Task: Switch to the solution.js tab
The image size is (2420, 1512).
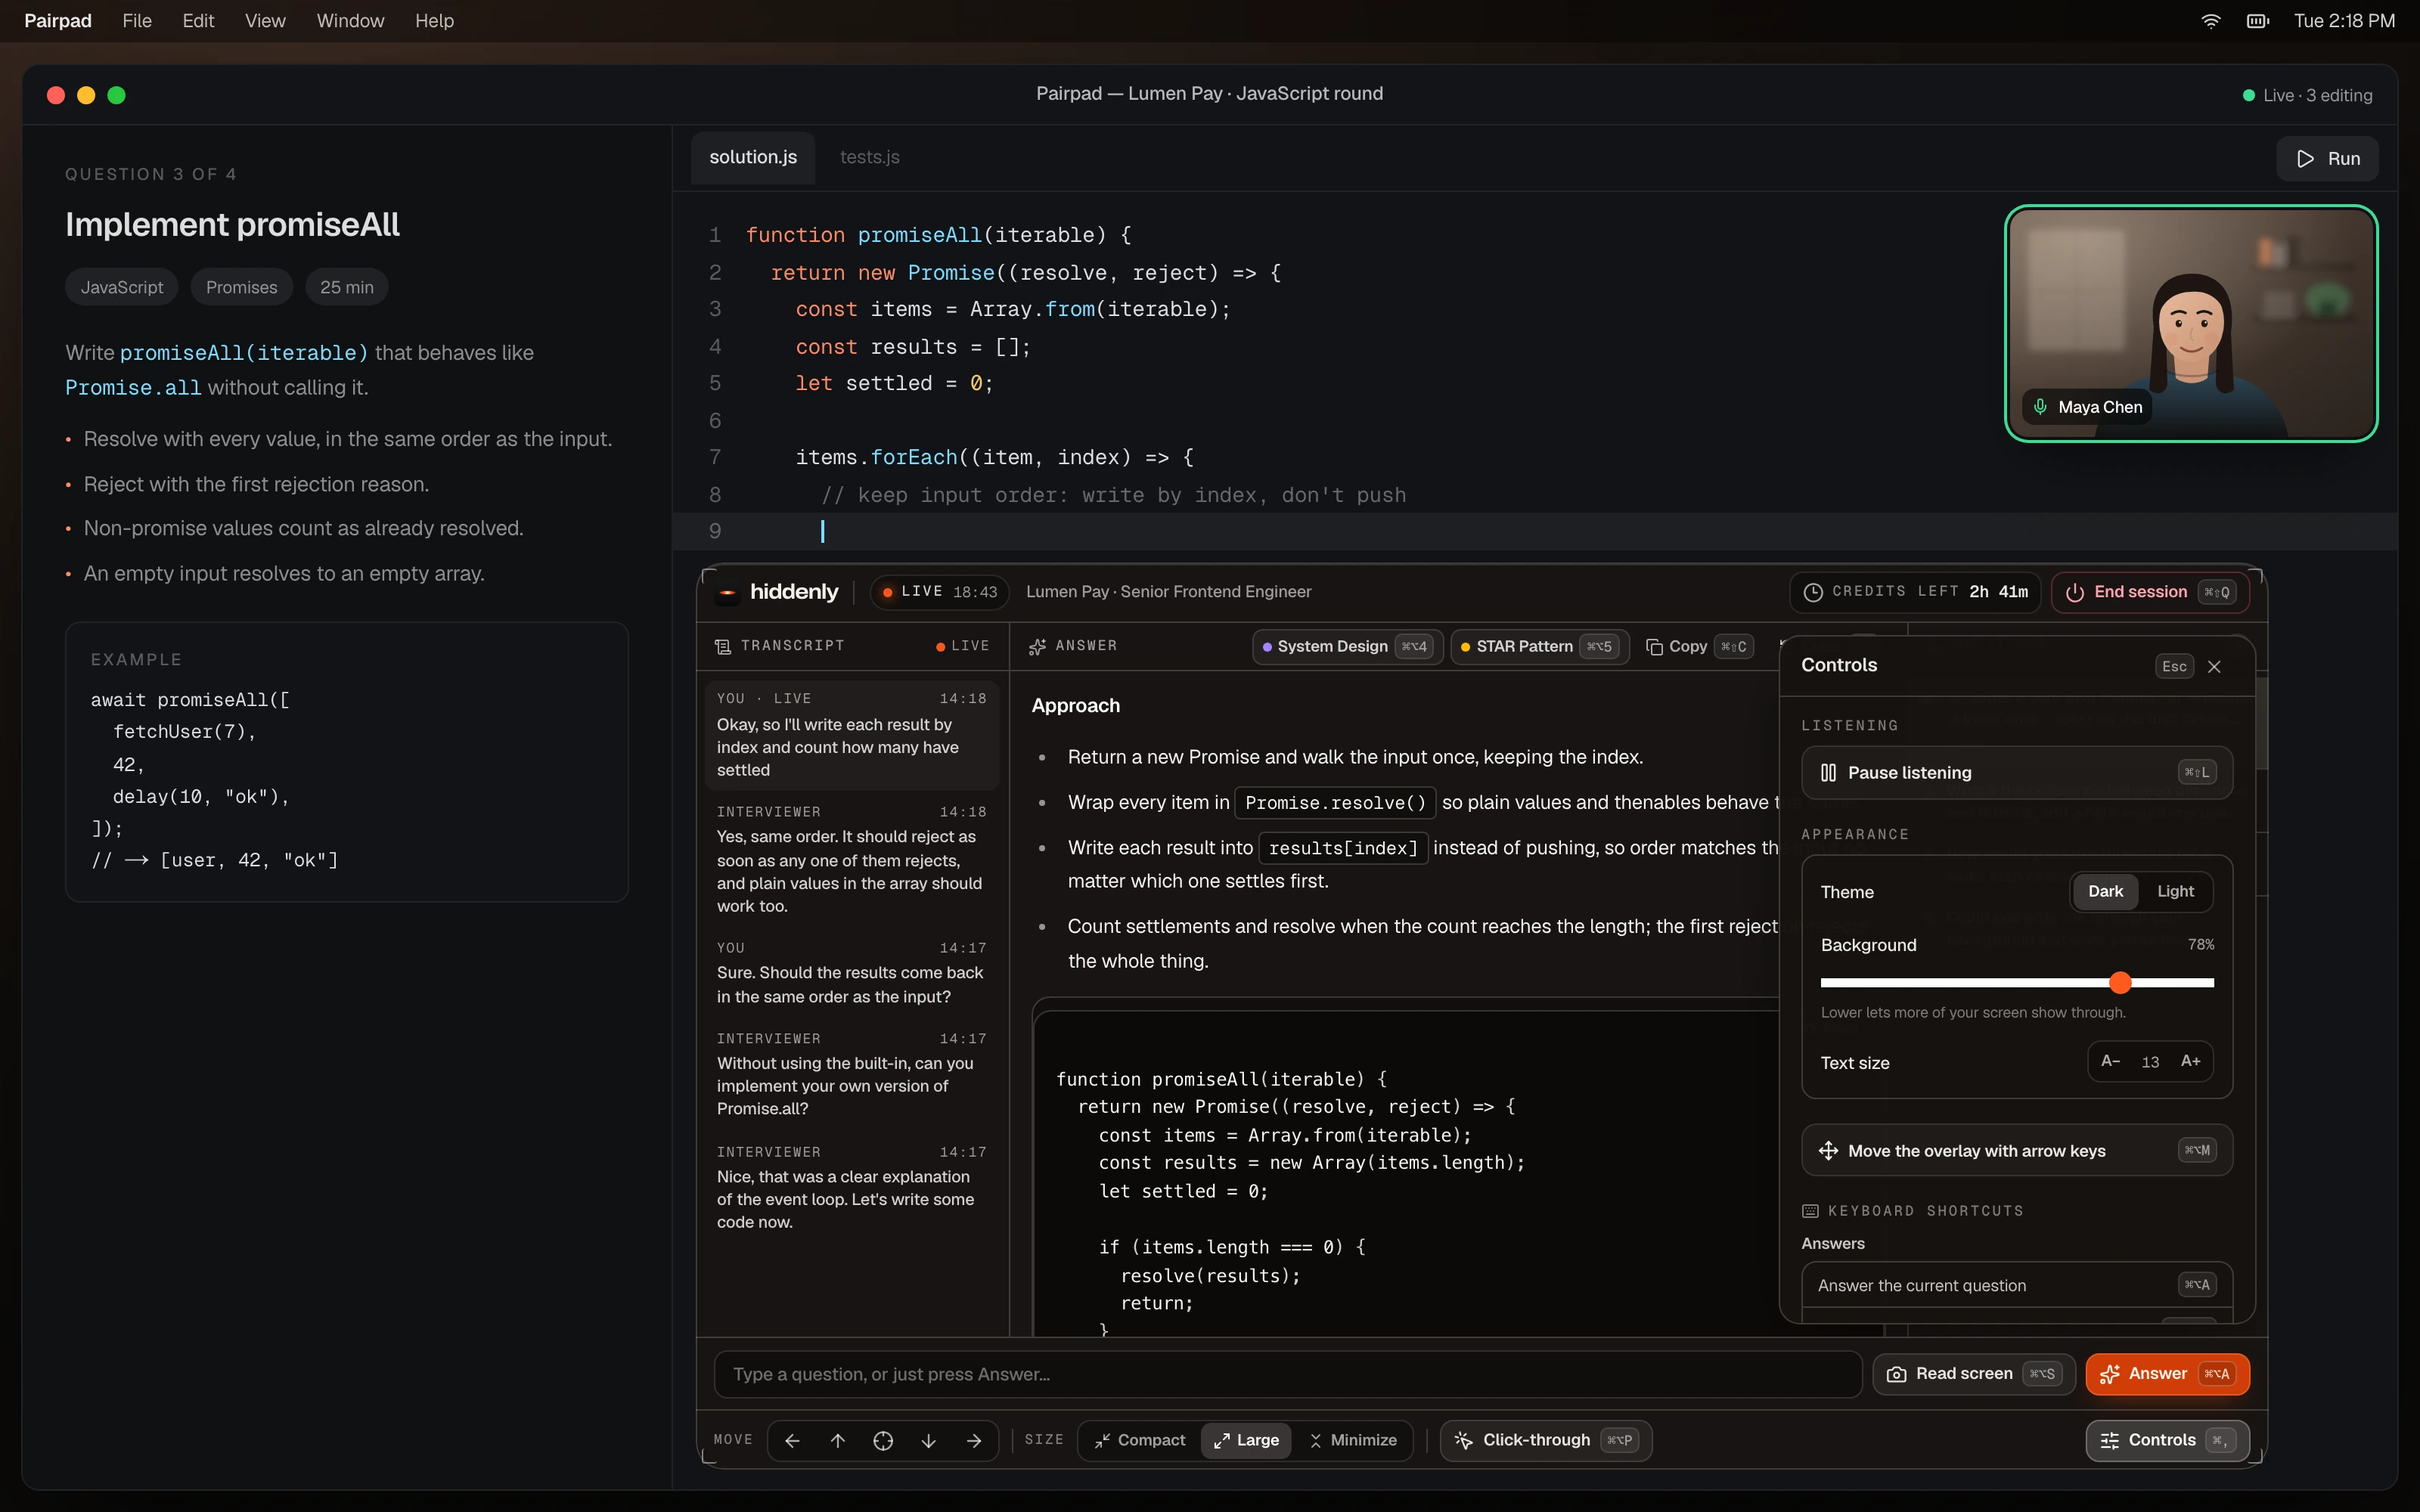Action: coord(753,157)
